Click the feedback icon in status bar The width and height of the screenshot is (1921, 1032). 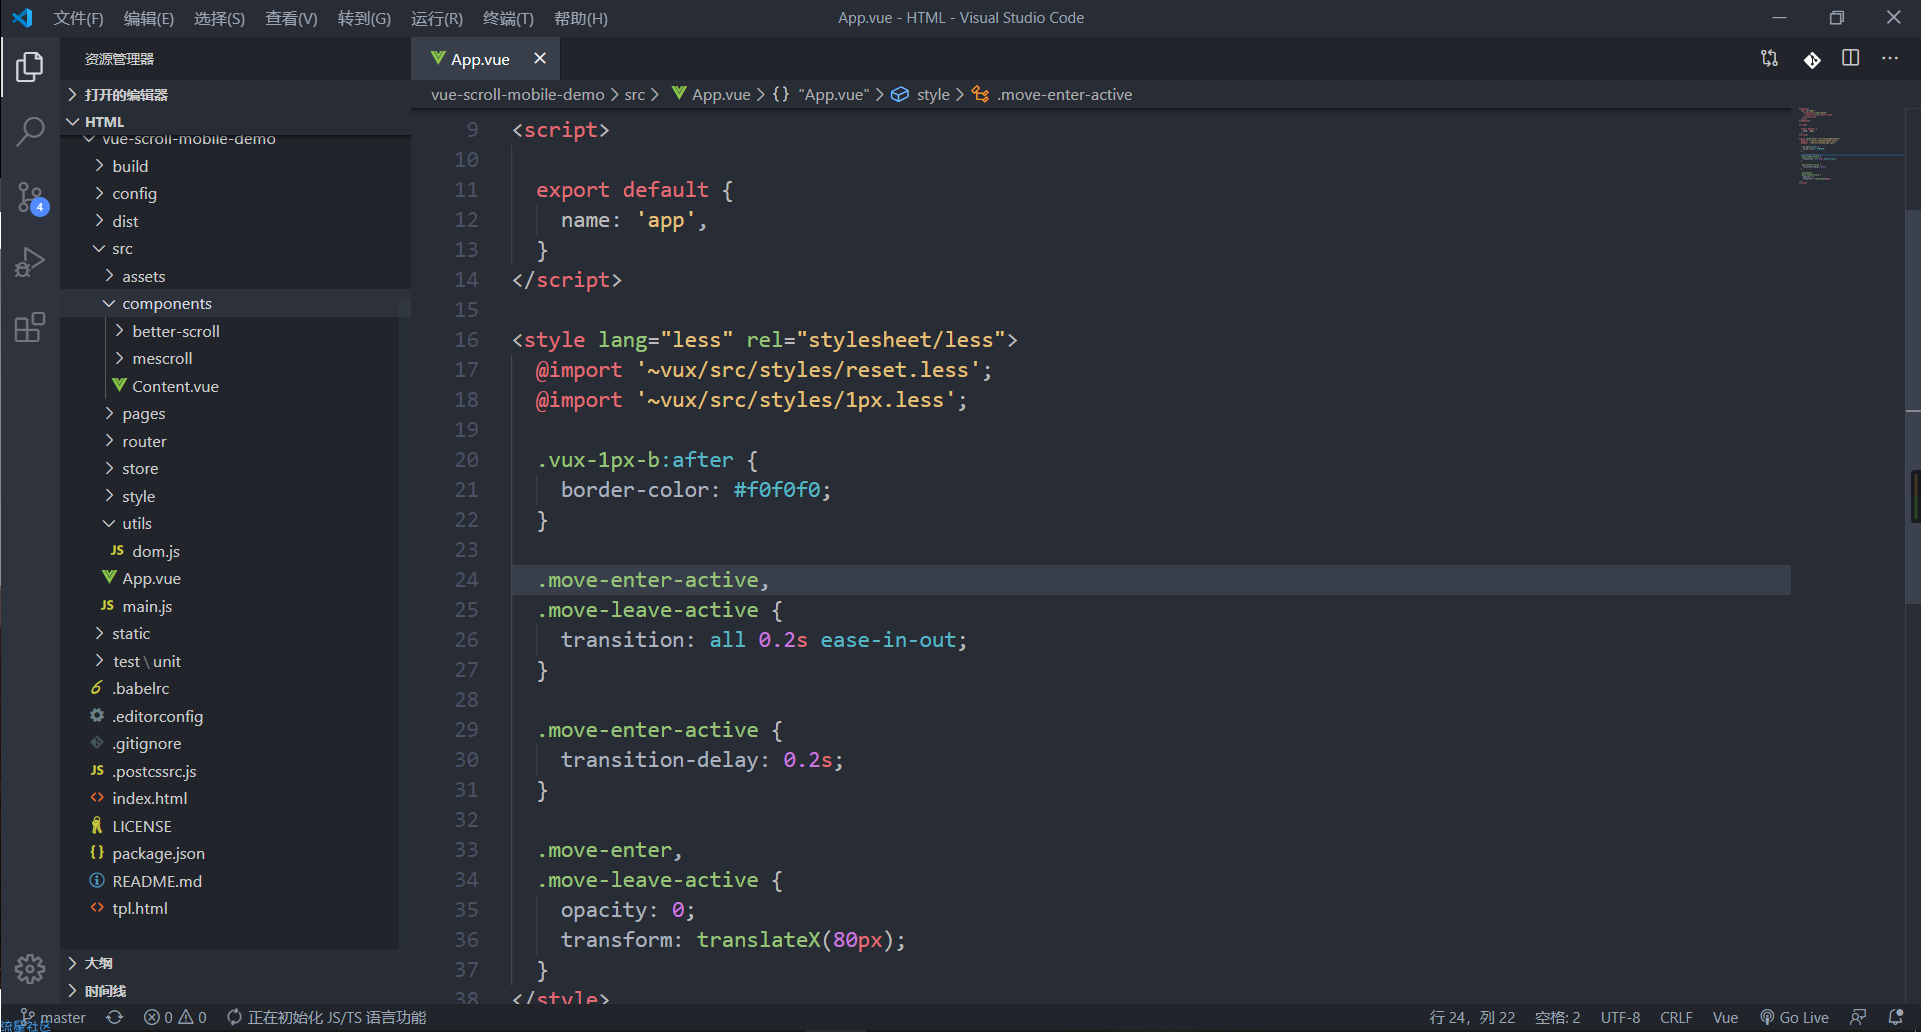click(1858, 1017)
